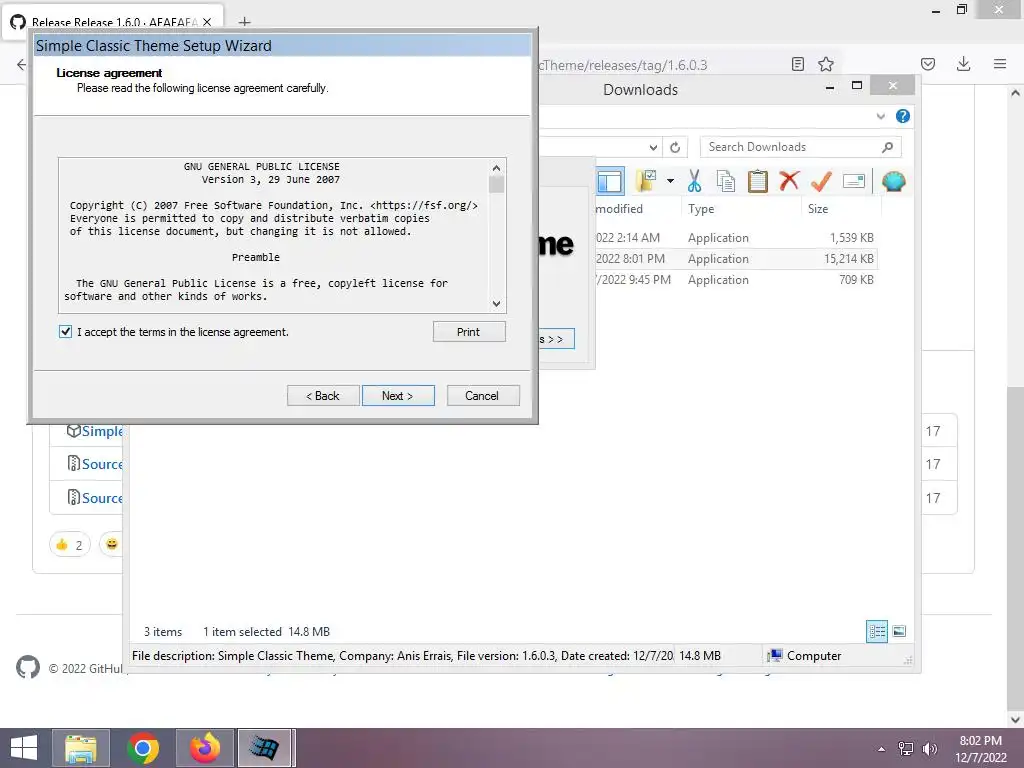The height and width of the screenshot is (768, 1024).
Task: Click the partially visible expand '>>' button
Action: point(556,339)
